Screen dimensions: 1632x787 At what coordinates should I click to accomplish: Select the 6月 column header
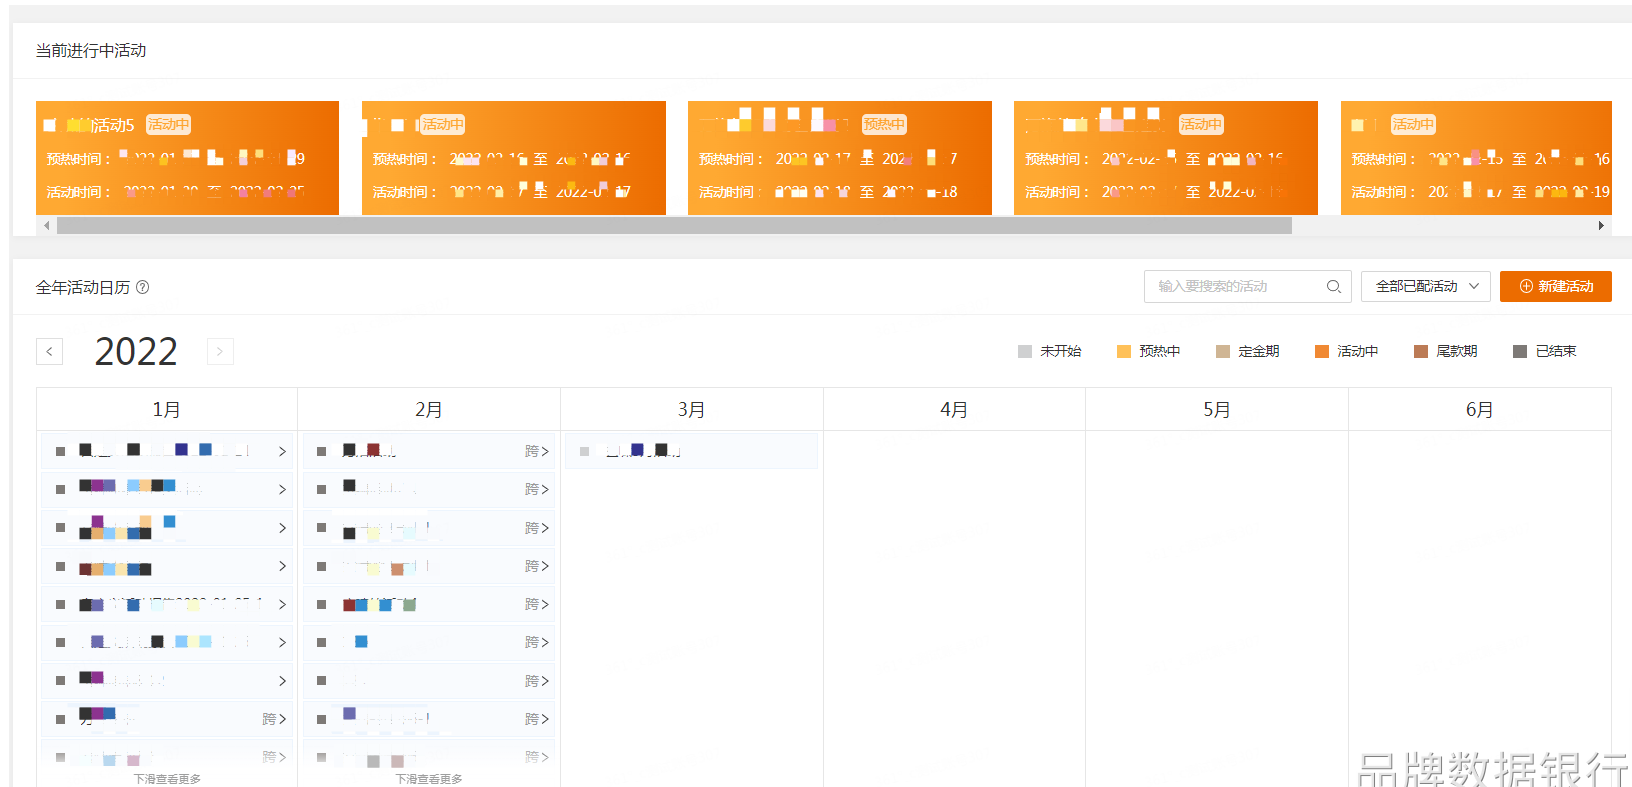coord(1479,410)
